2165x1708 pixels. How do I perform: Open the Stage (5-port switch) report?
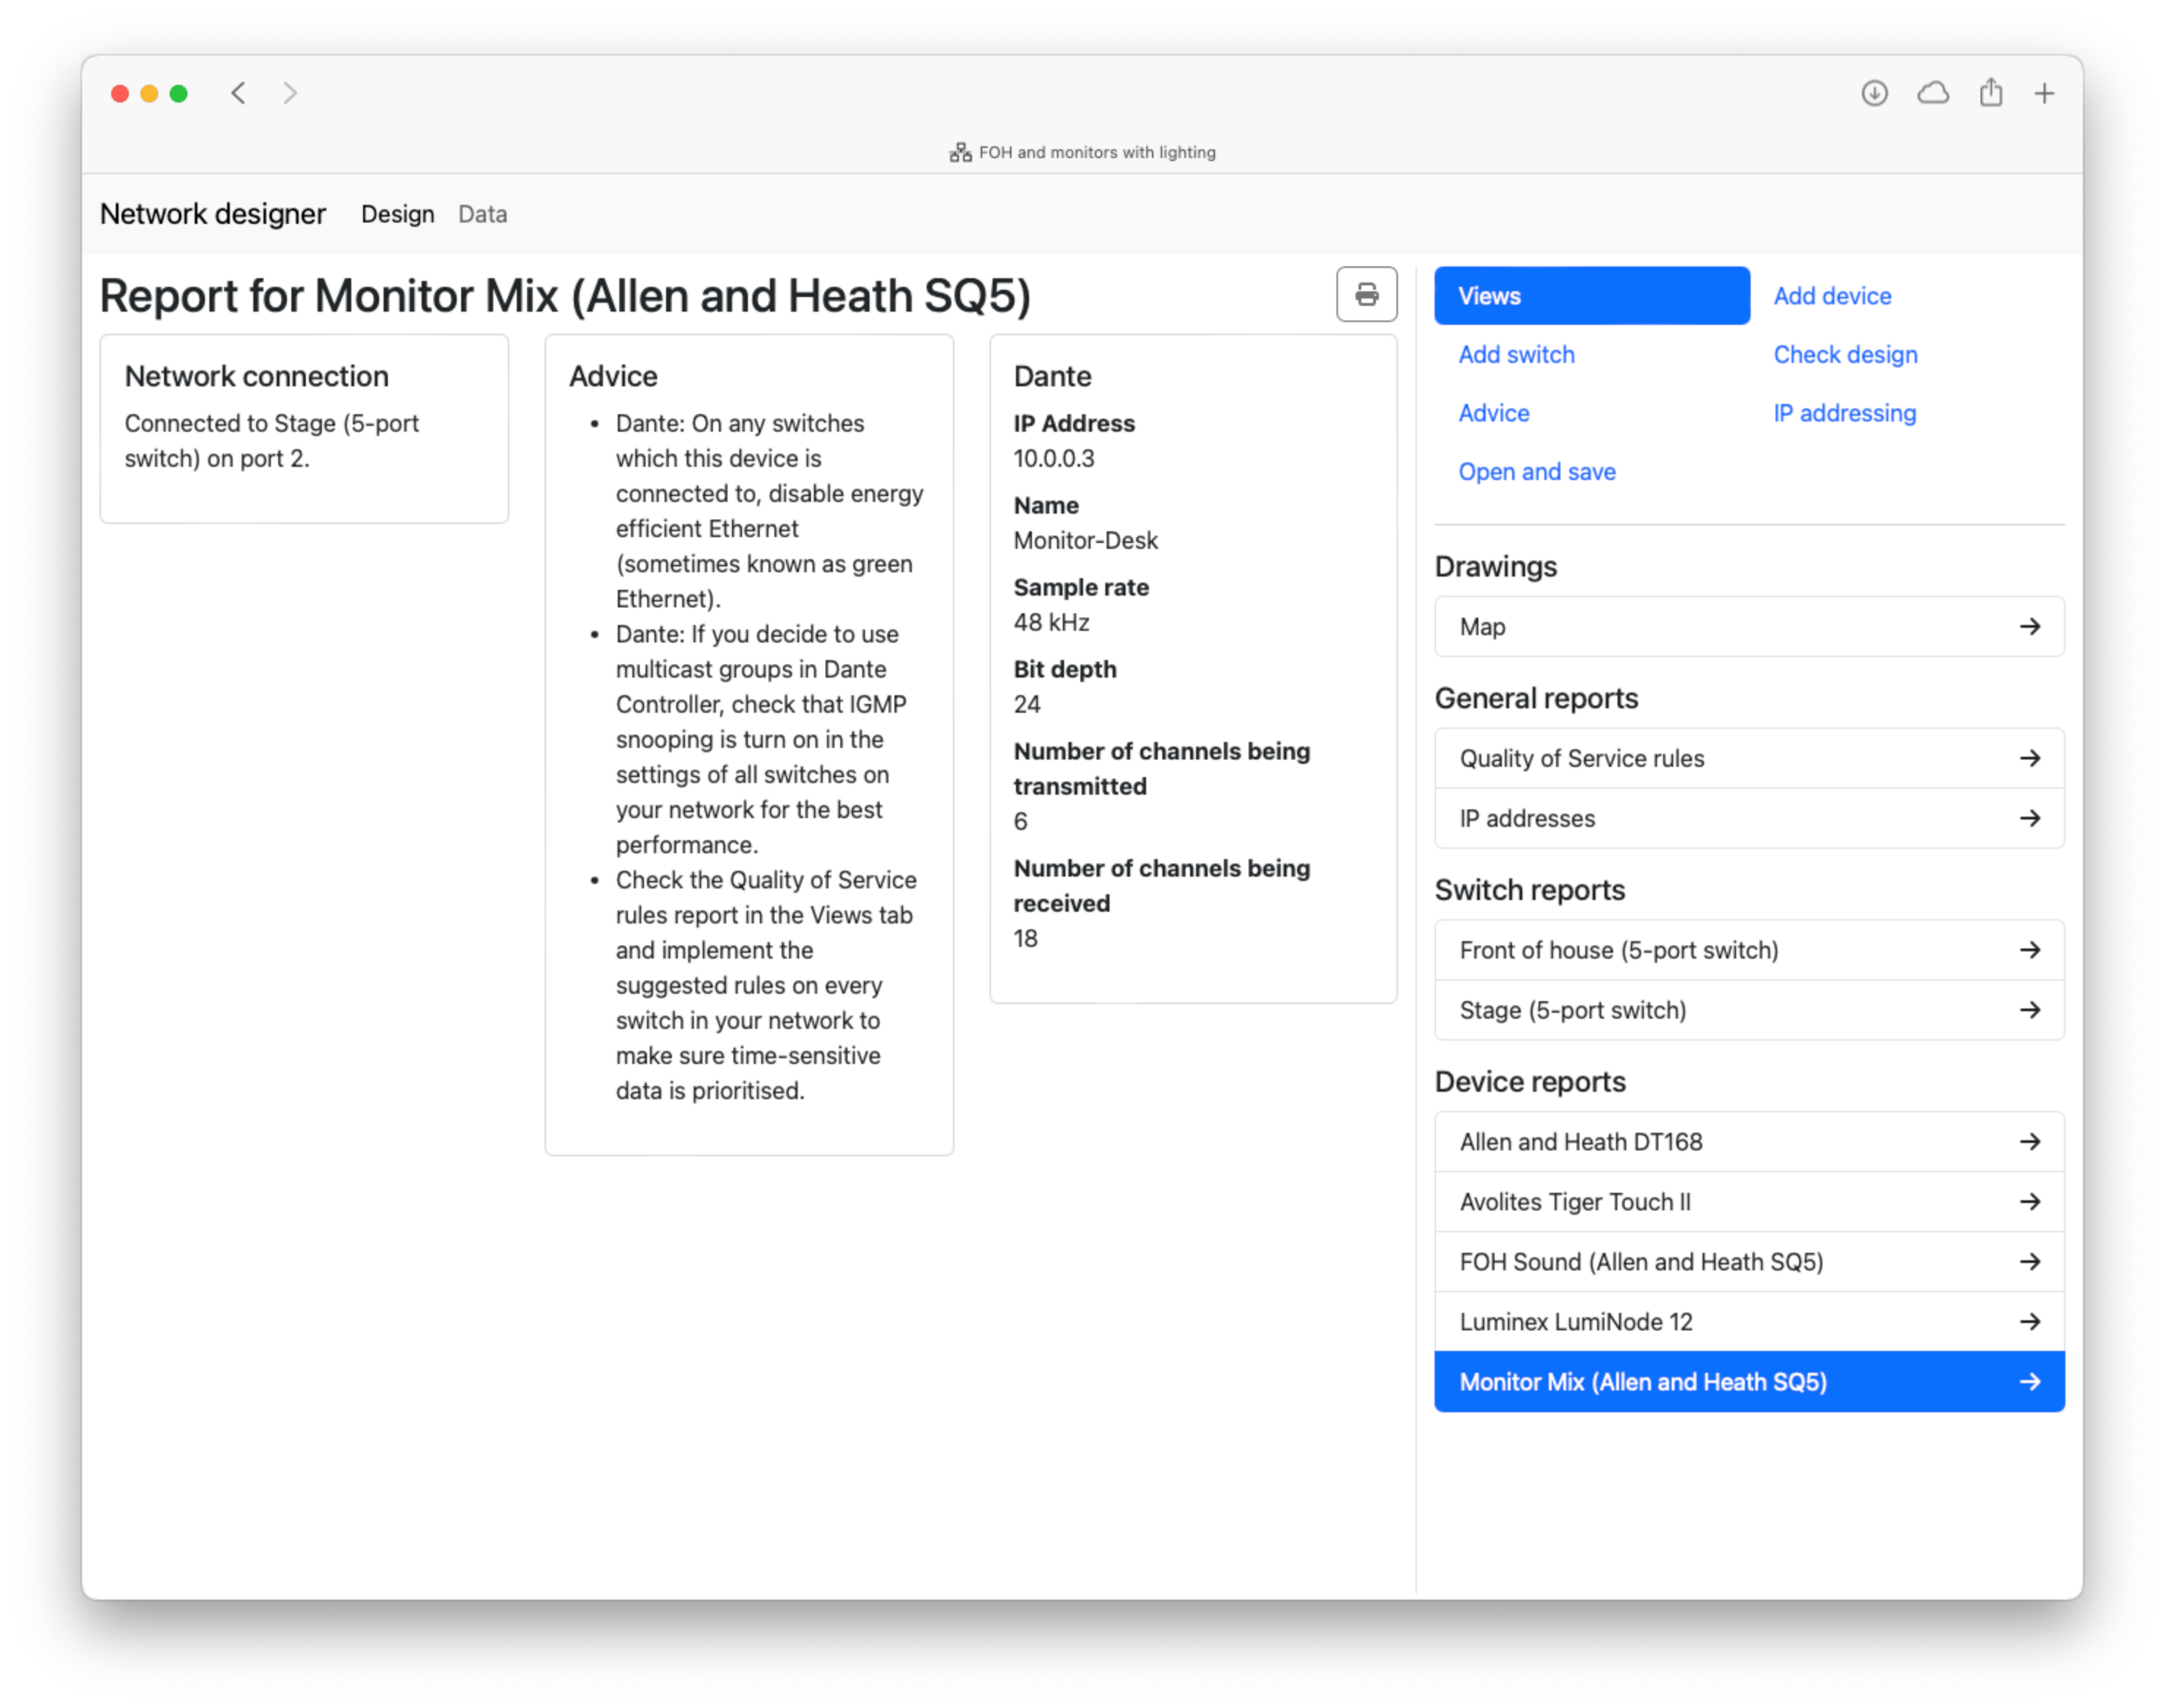coord(1748,1010)
